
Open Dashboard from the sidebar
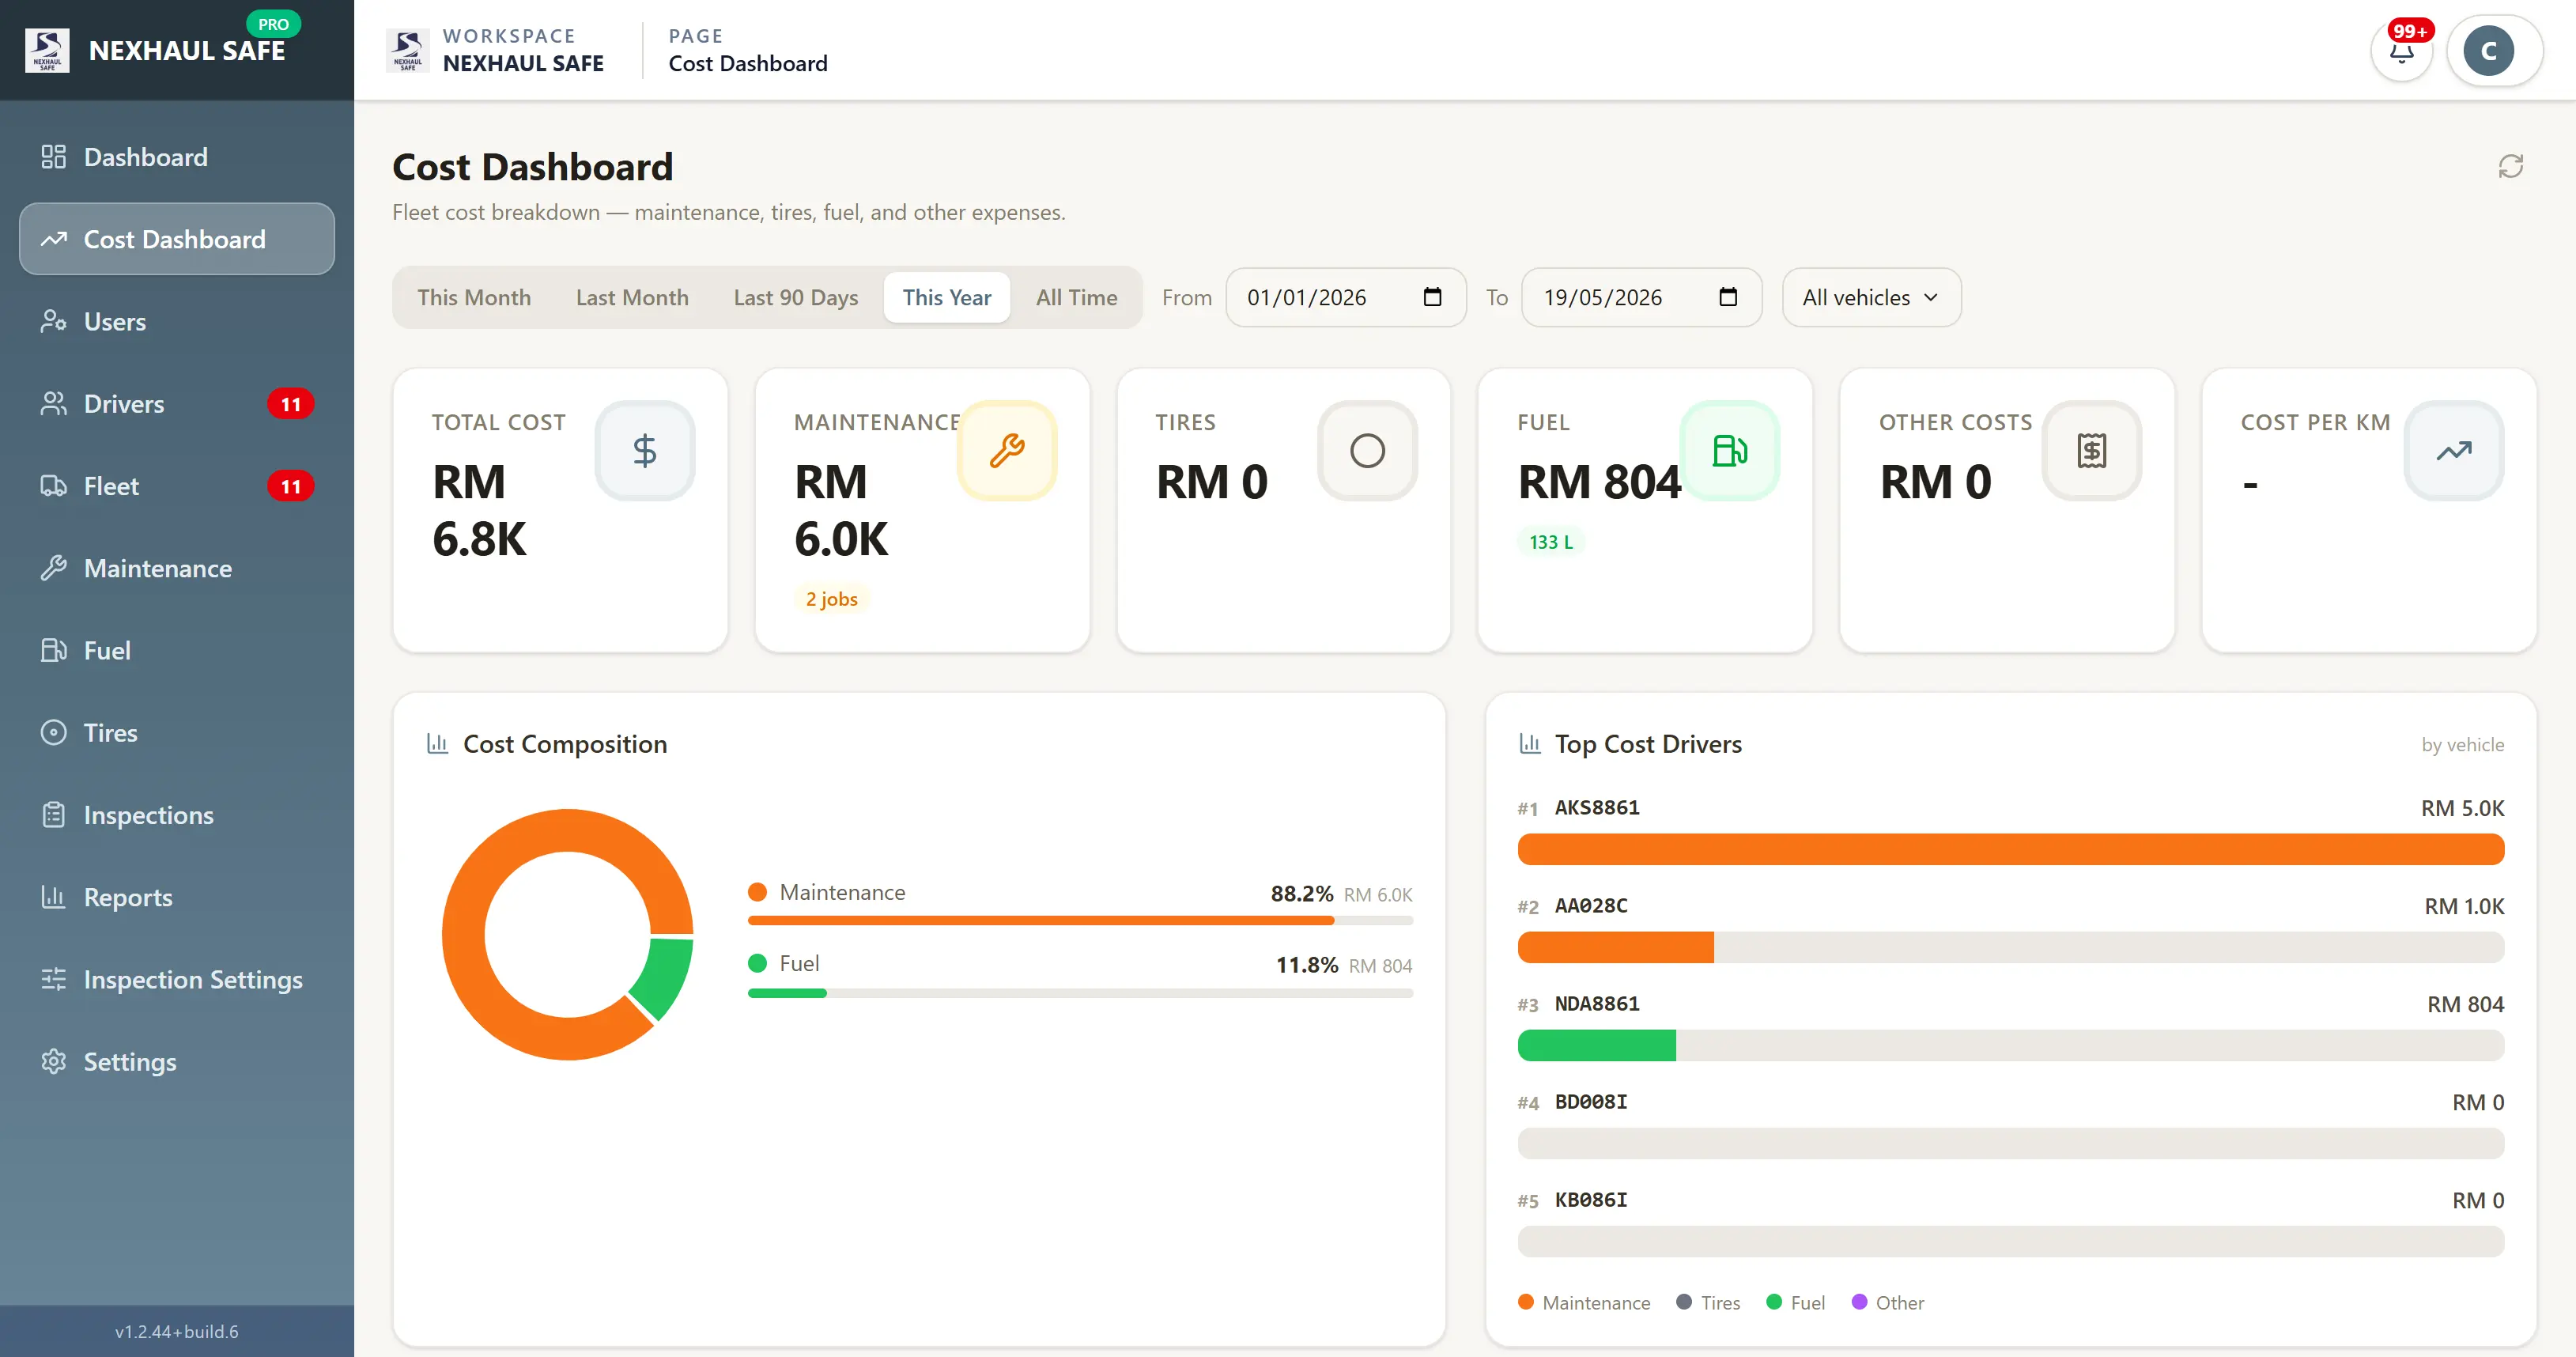tap(177, 157)
